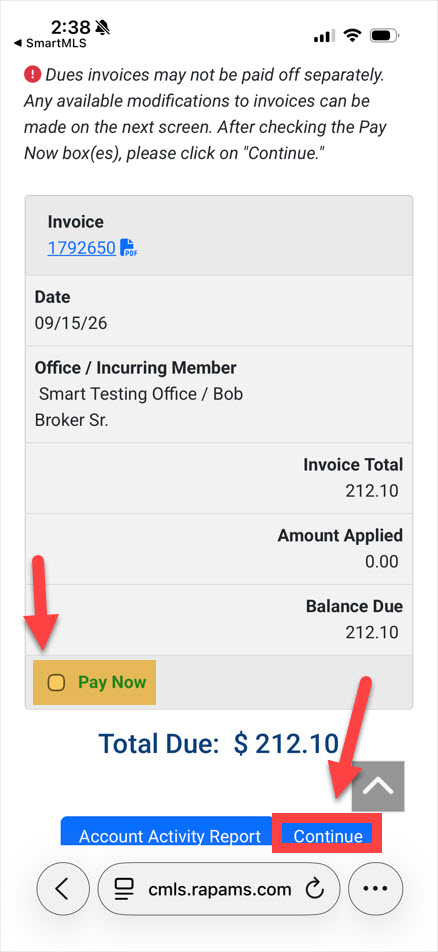Select Smart Testing Office / Bob Broker Sr. text

pos(139,407)
